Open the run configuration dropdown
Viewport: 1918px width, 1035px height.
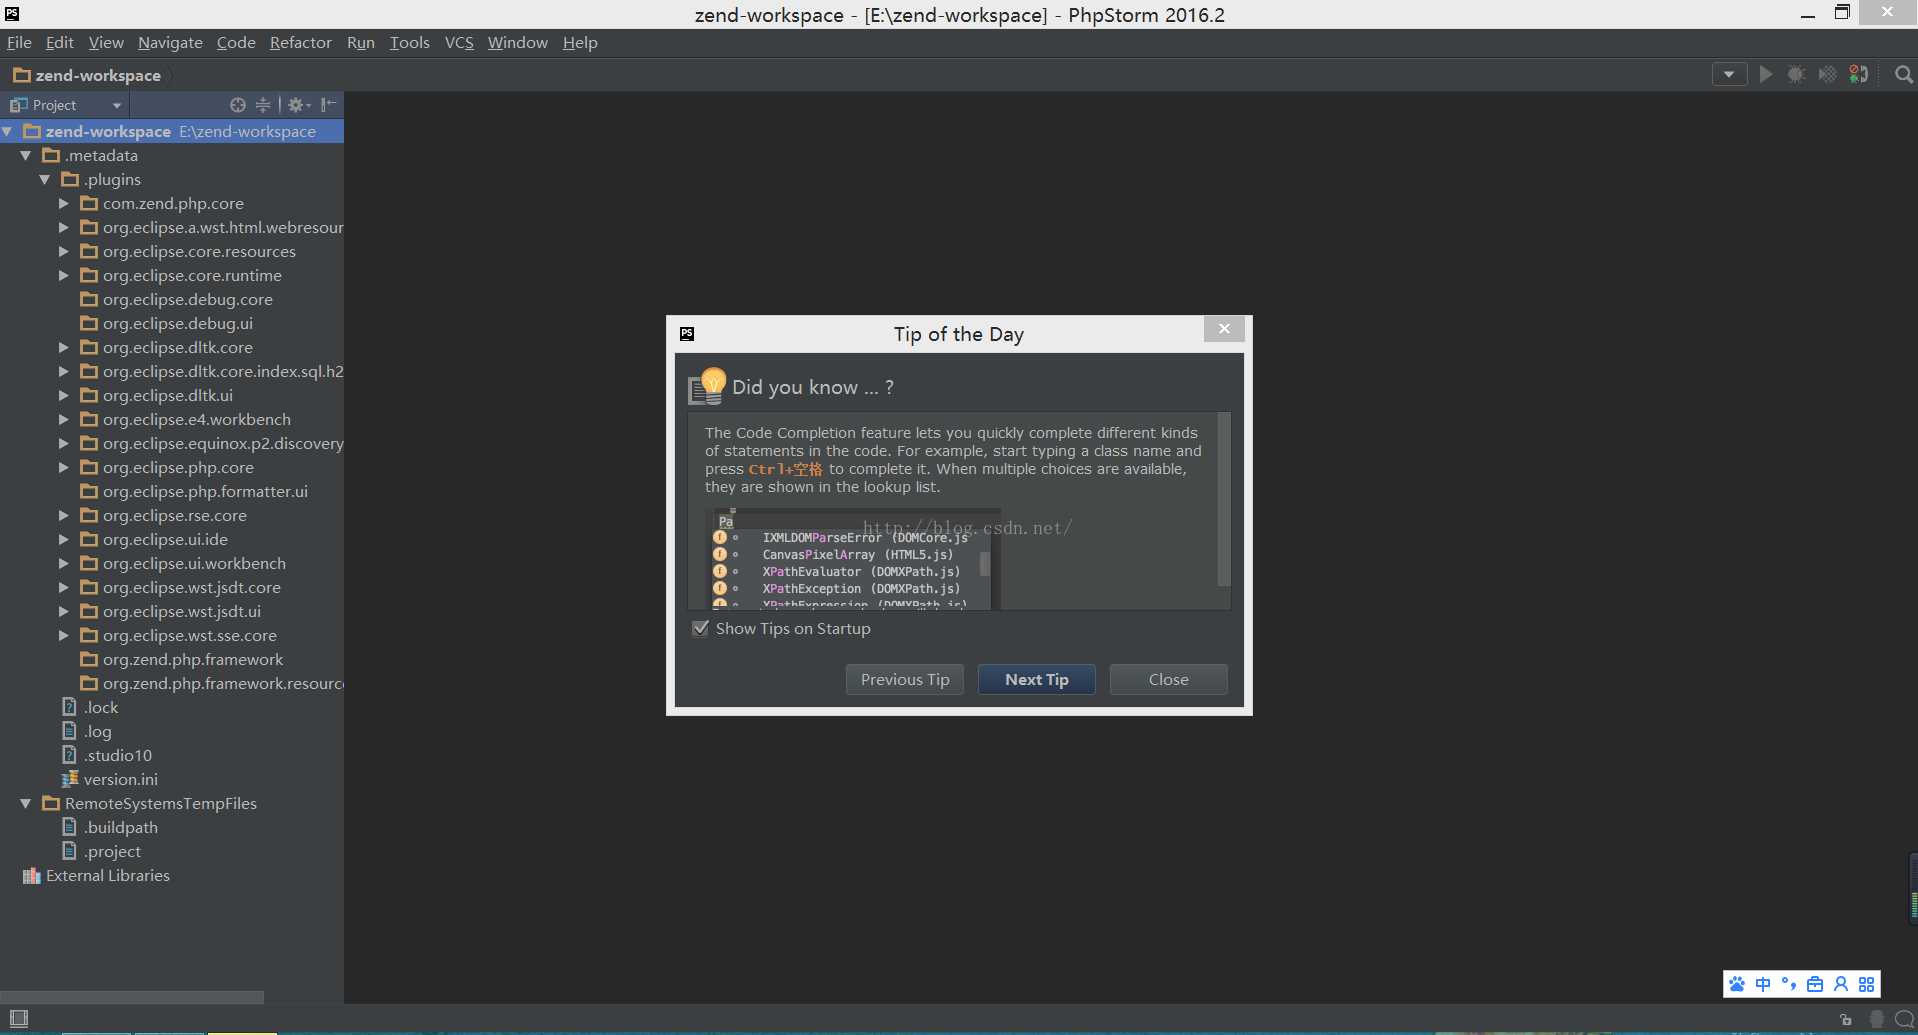[1729, 75]
